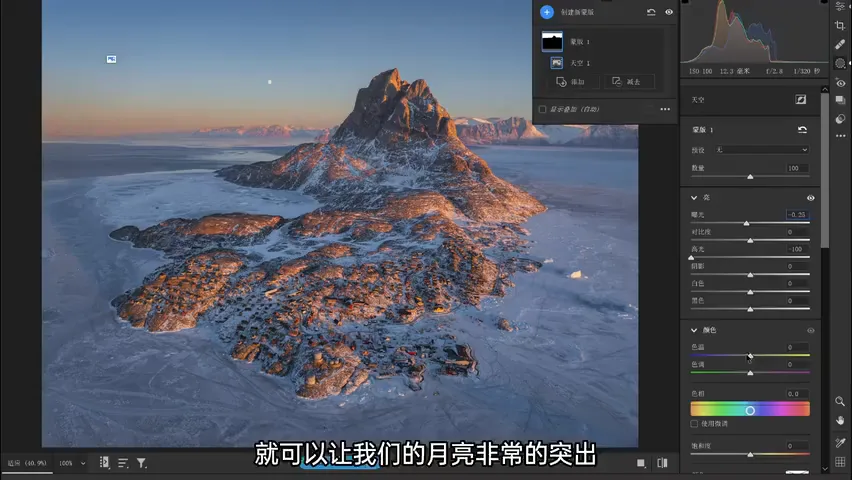852x480 pixels.
Task: Click the invert mask icon beside 天空
Action: (x=800, y=99)
